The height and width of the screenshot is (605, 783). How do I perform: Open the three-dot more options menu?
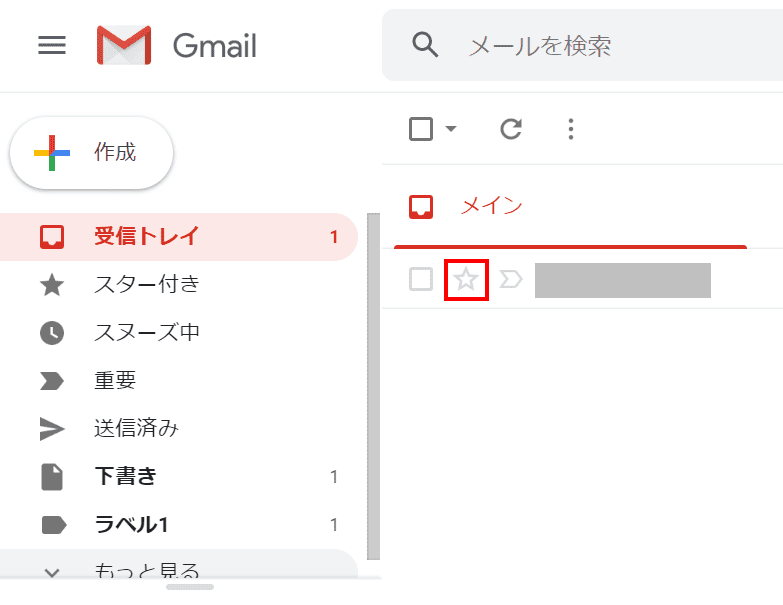click(x=571, y=129)
